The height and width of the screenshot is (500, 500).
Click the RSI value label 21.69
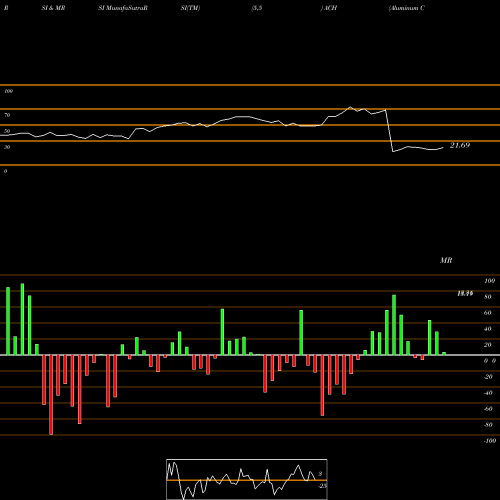pyautogui.click(x=460, y=145)
